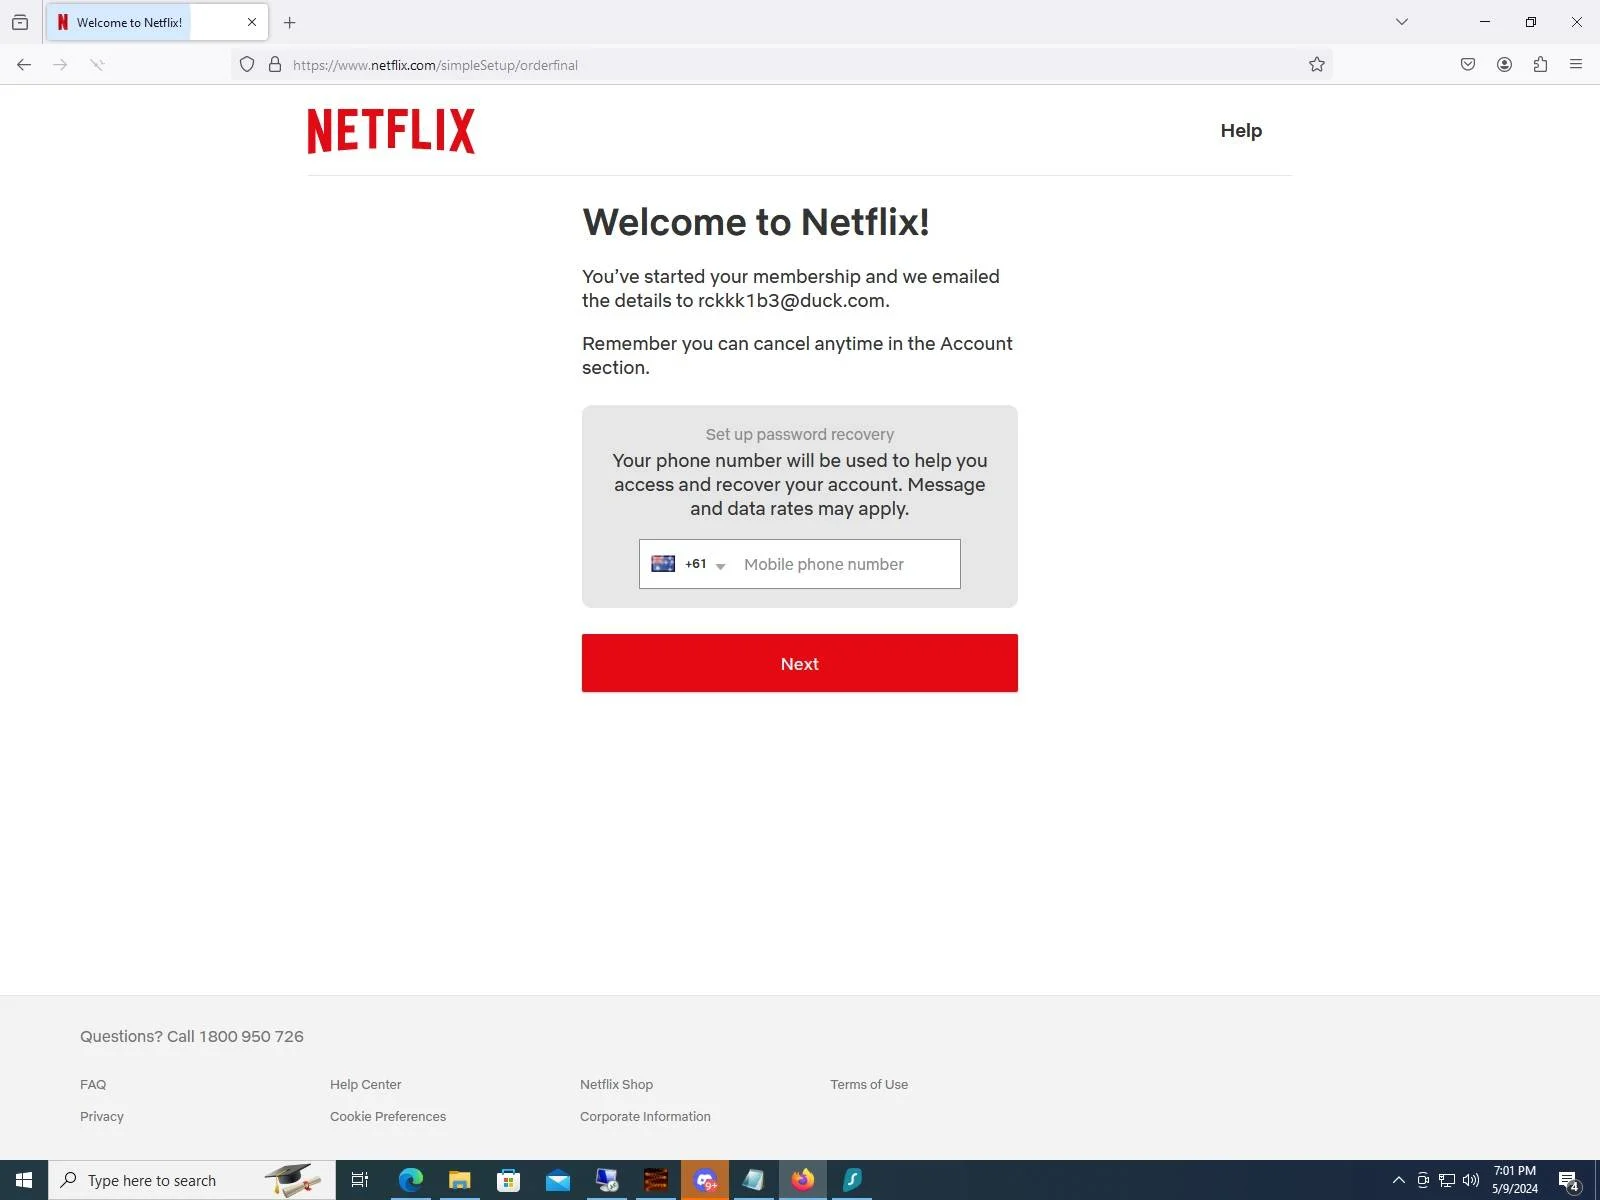The height and width of the screenshot is (1200, 1600).
Task: Open Firefox application hamburger menu
Action: 1576,65
